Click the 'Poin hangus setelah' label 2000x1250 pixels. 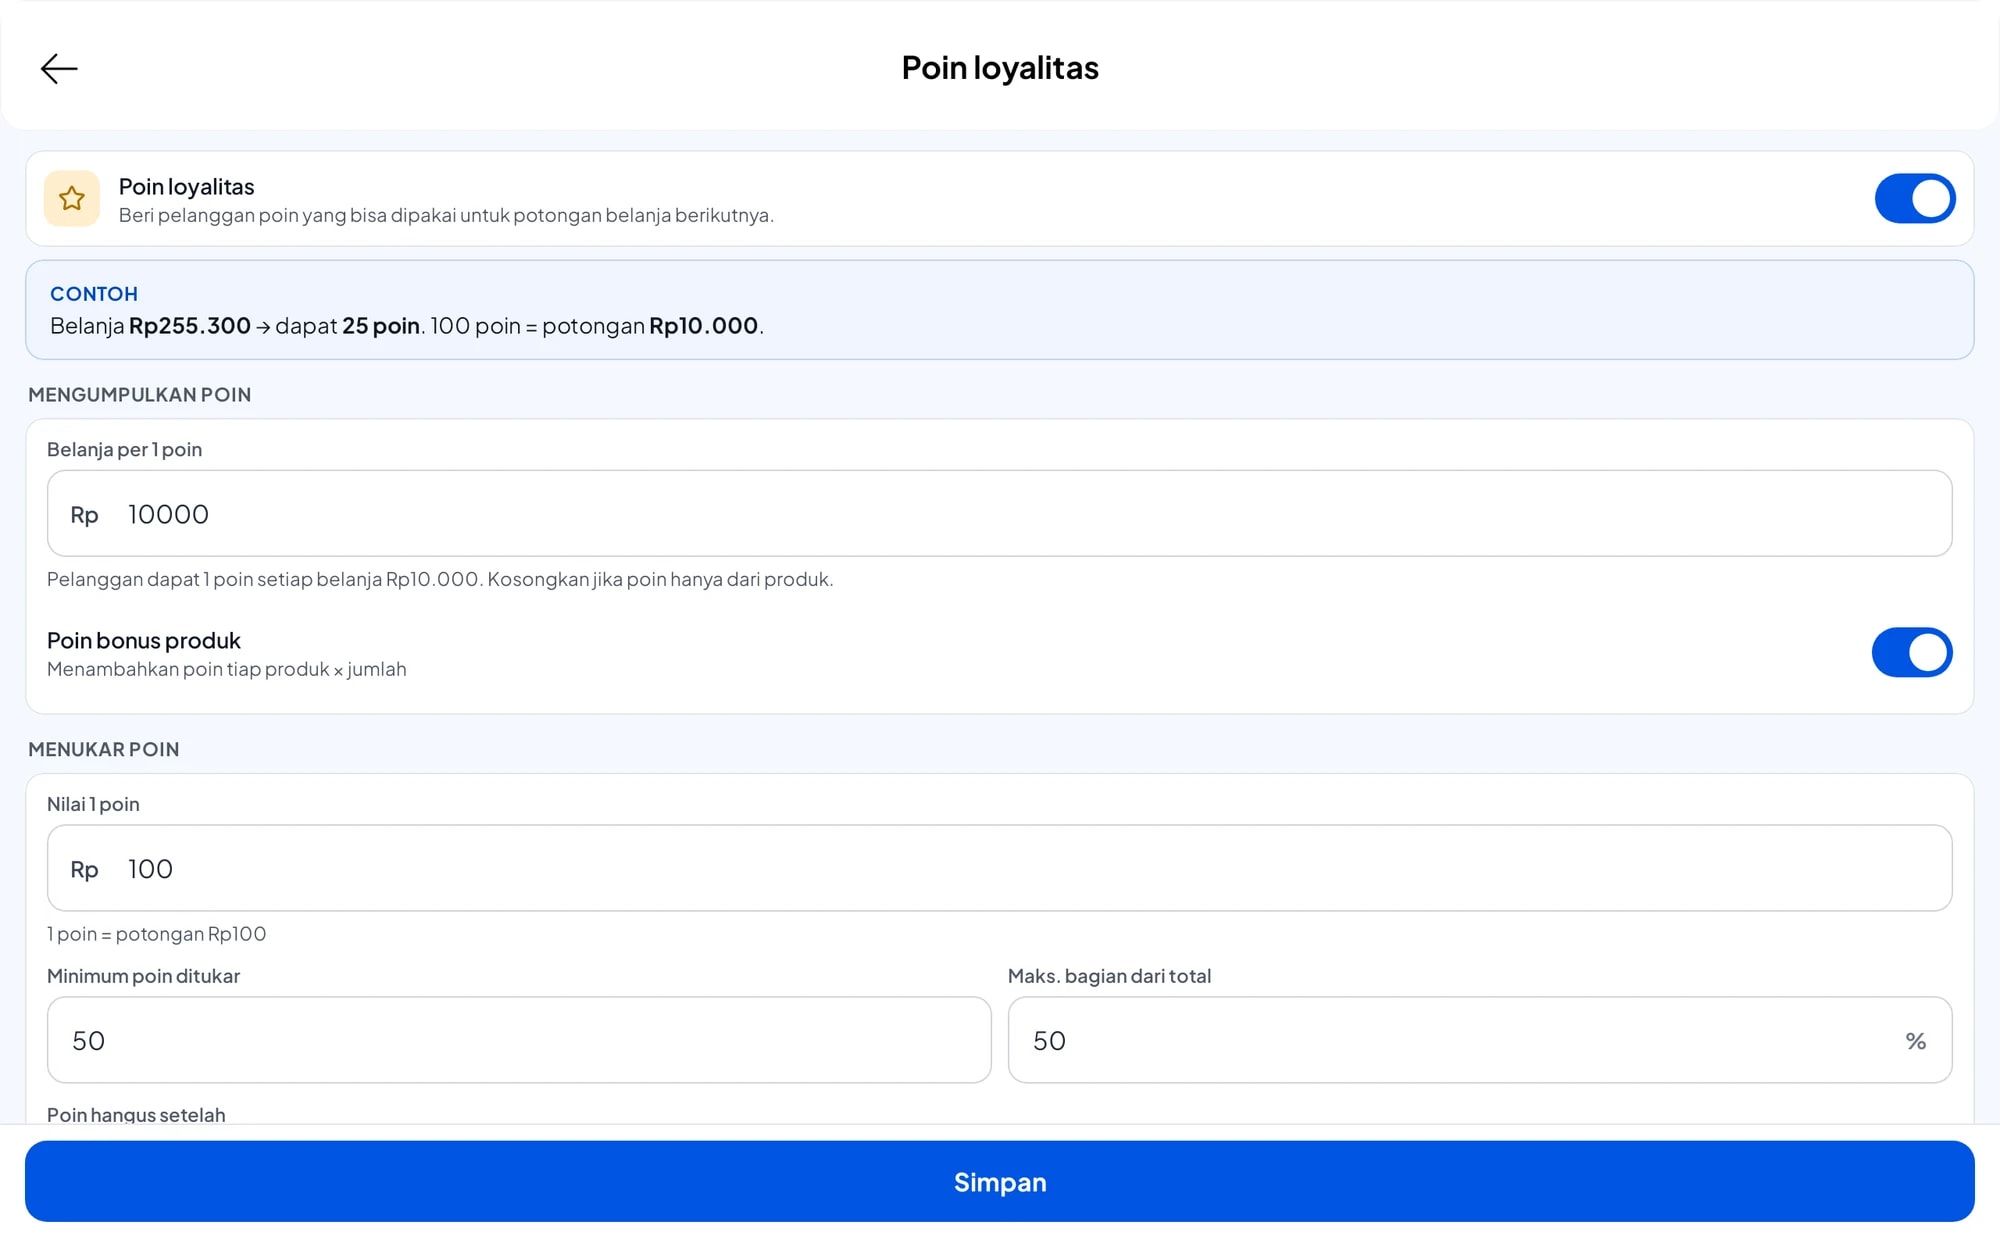coord(136,1114)
